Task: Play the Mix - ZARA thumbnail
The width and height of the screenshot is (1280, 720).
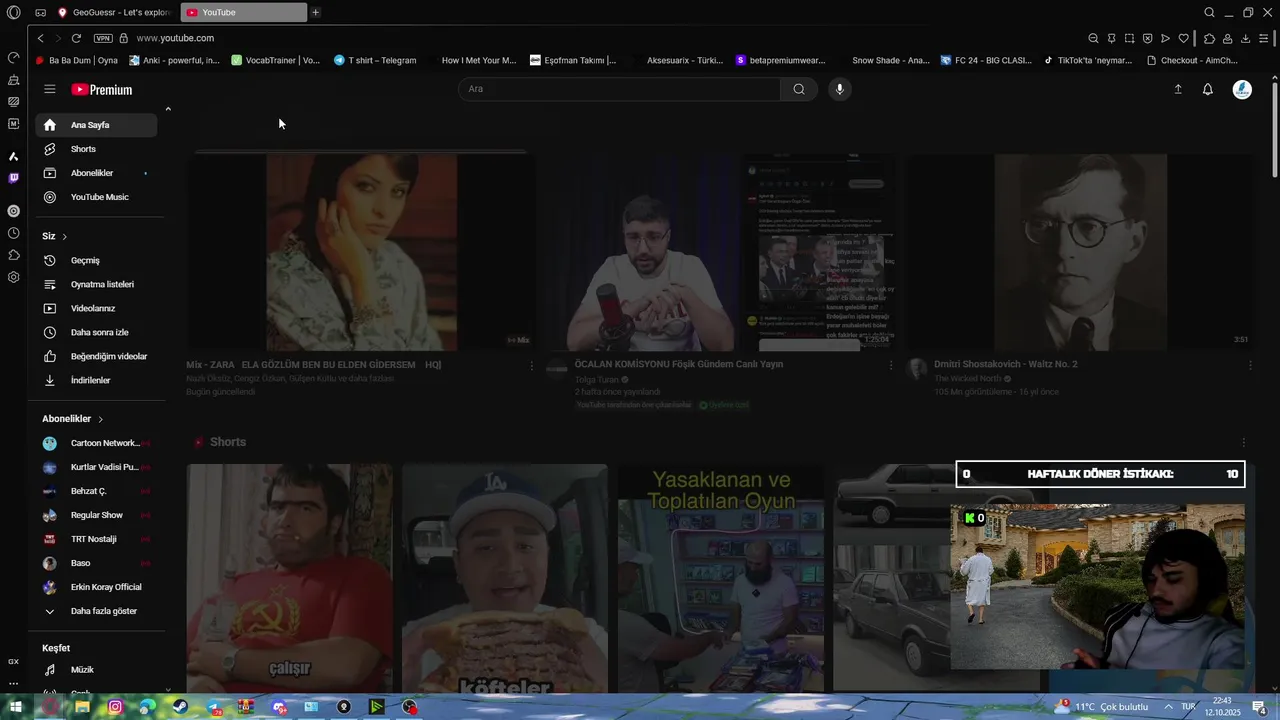Action: (x=361, y=252)
